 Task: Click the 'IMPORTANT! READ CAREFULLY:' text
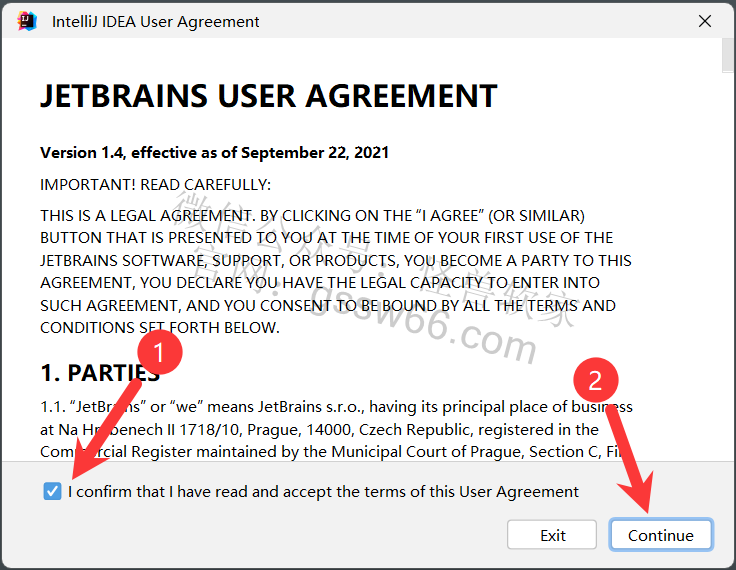(155, 185)
